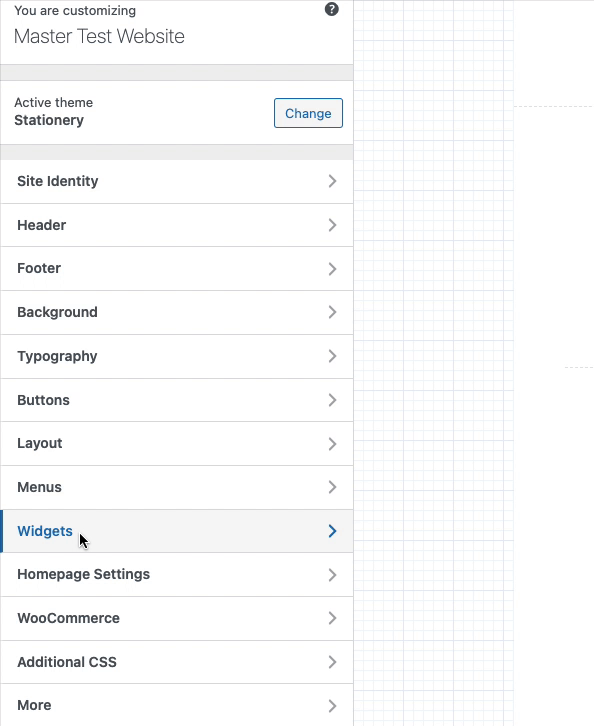
Task: Open Homepage Settings panel
Action: point(176,575)
